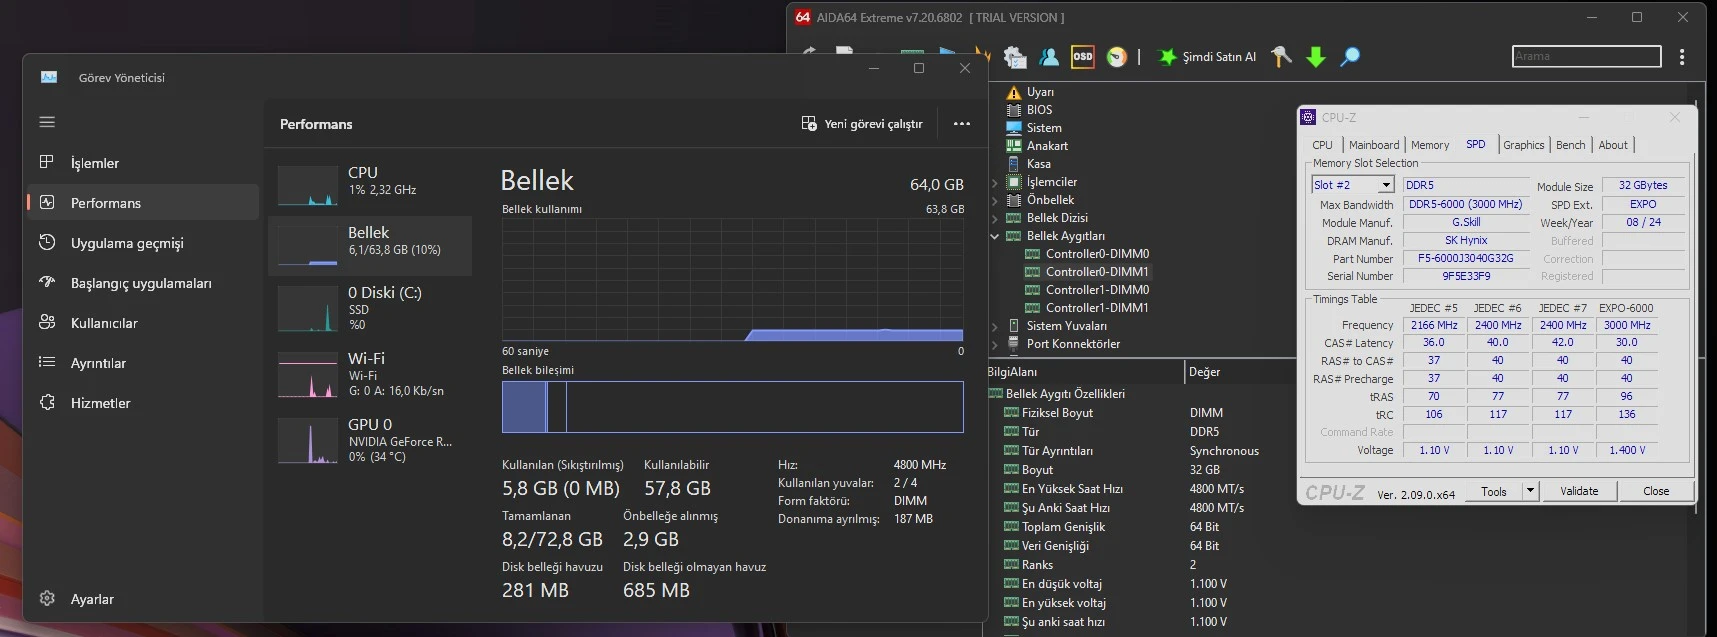The height and width of the screenshot is (637, 1717).
Task: Switch to CPU tab in CPU-Z
Action: pyautogui.click(x=1322, y=145)
